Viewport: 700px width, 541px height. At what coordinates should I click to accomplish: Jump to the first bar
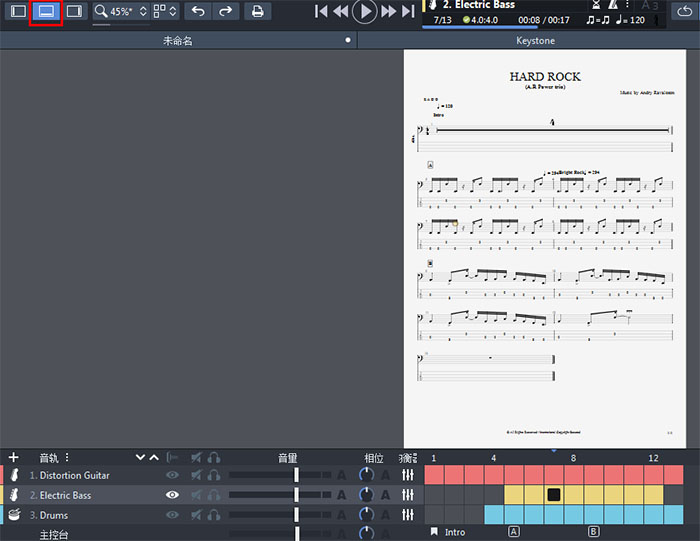click(321, 12)
